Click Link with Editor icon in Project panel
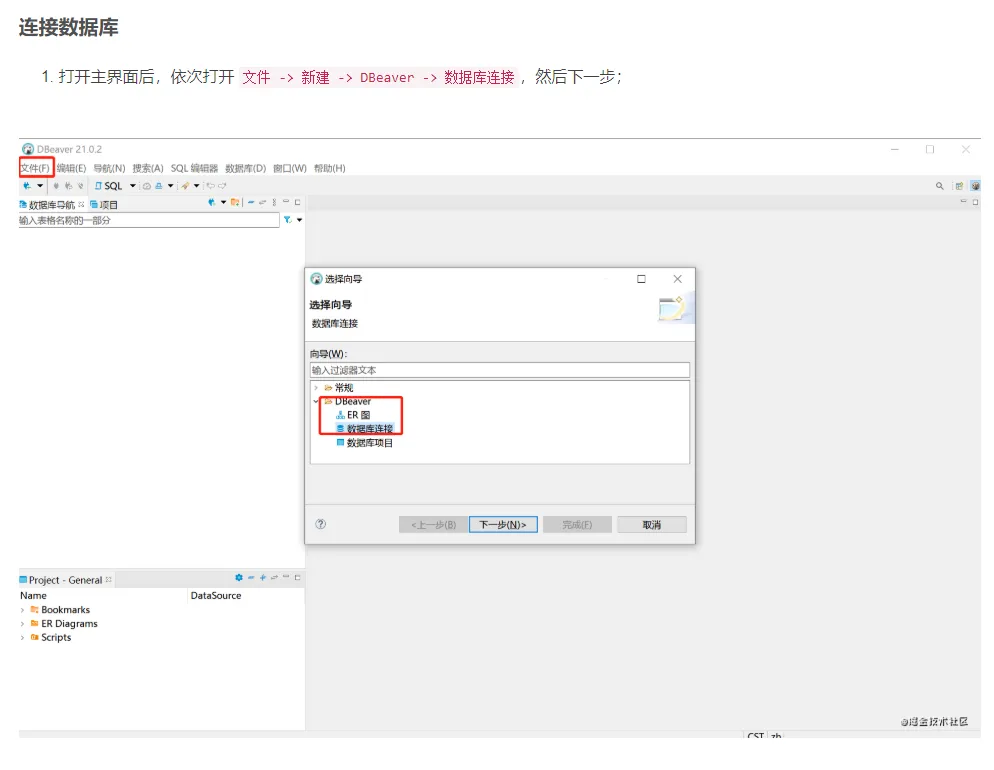This screenshot has width=994, height=770. pyautogui.click(x=274, y=577)
